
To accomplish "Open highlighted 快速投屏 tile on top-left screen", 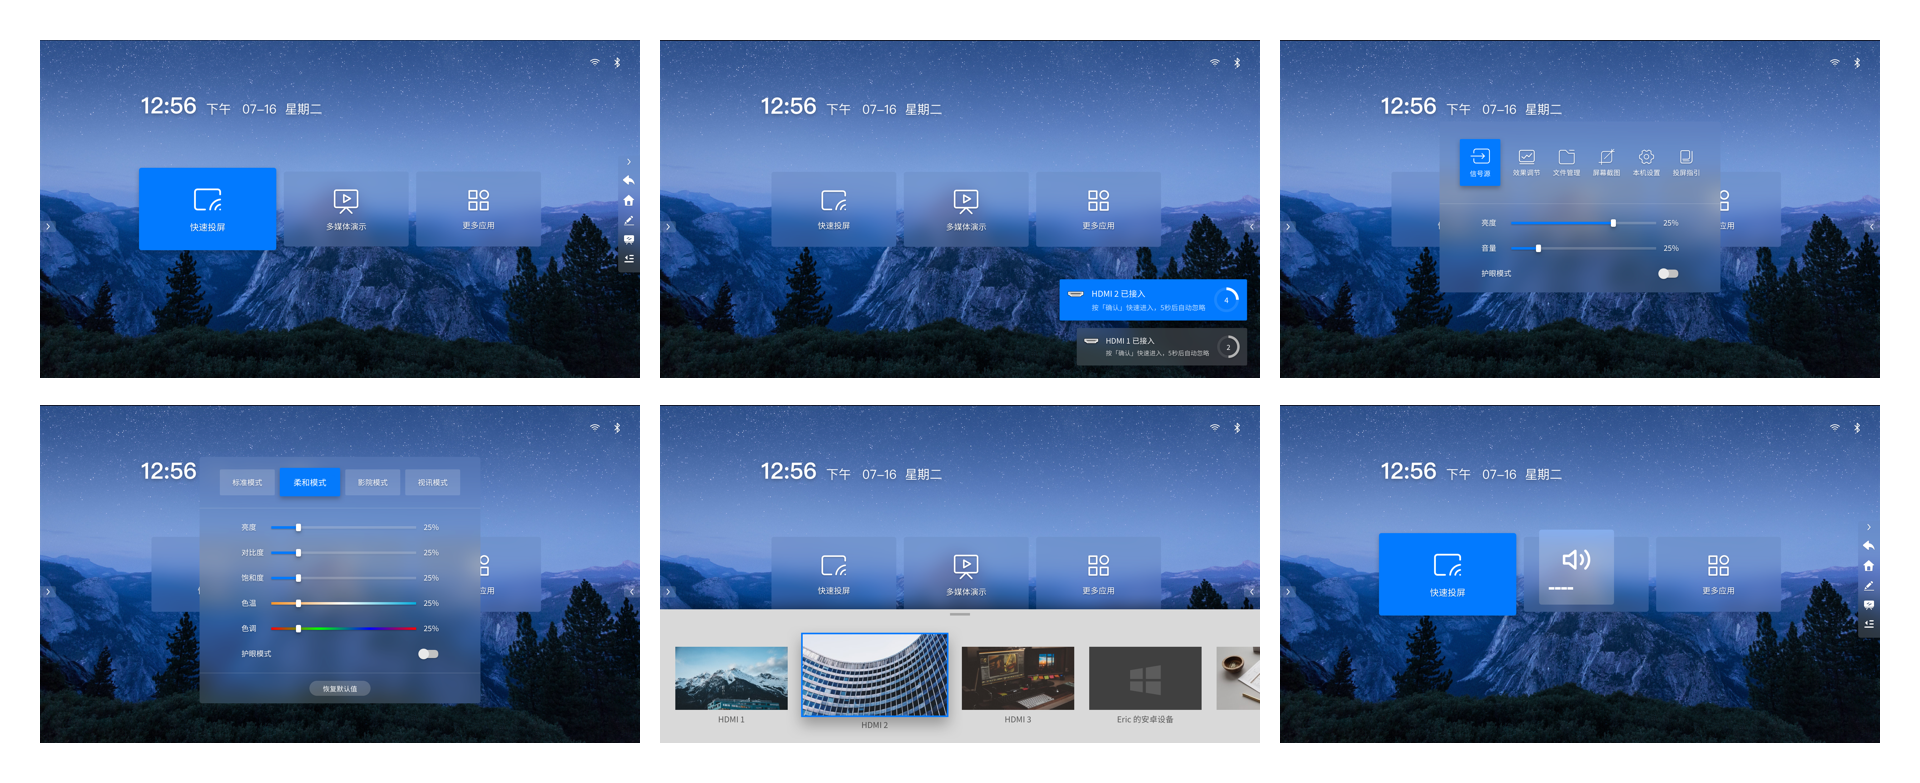I will 208,208.
